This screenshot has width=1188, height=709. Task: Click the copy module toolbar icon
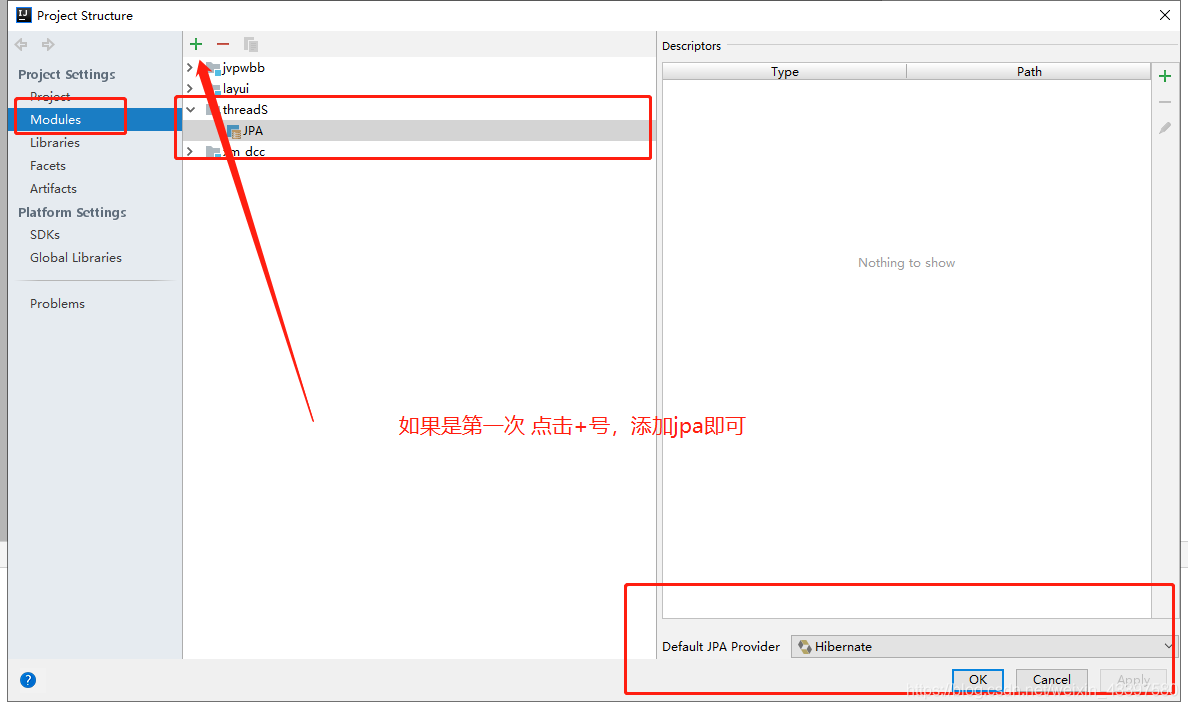click(x=251, y=45)
